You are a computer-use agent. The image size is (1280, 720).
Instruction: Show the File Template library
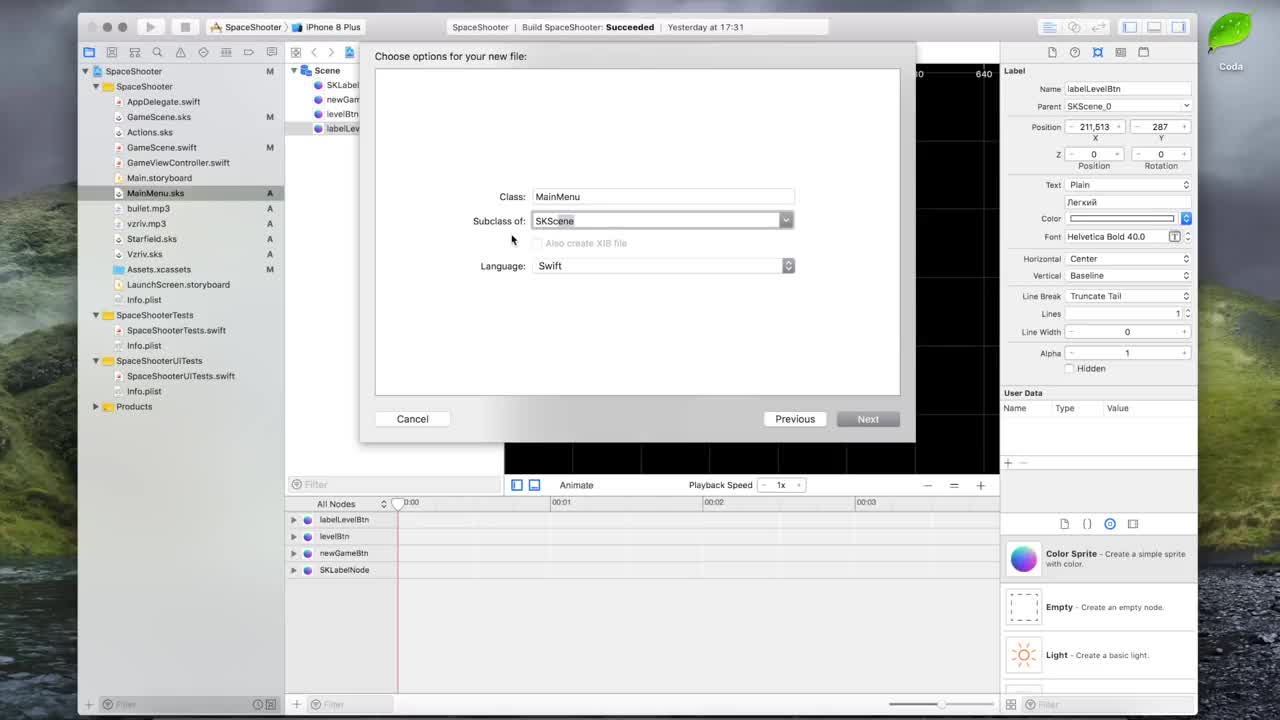coord(1064,524)
